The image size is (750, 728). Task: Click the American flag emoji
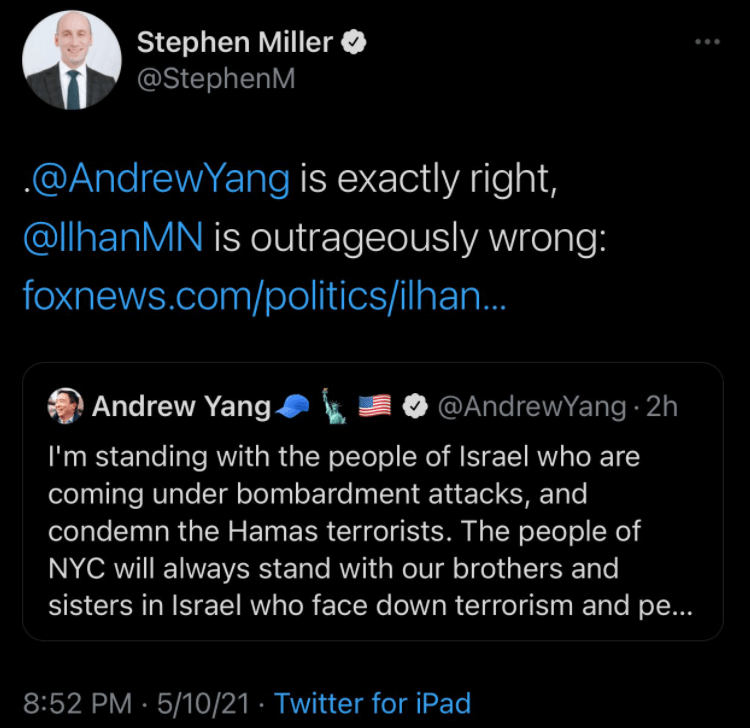pyautogui.click(x=374, y=406)
